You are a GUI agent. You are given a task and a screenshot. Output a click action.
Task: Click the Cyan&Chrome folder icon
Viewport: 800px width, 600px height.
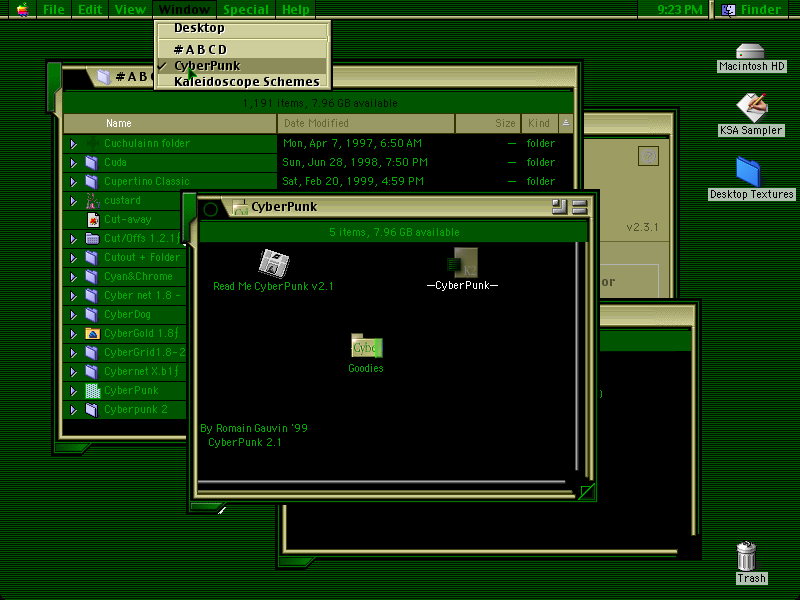click(92, 277)
